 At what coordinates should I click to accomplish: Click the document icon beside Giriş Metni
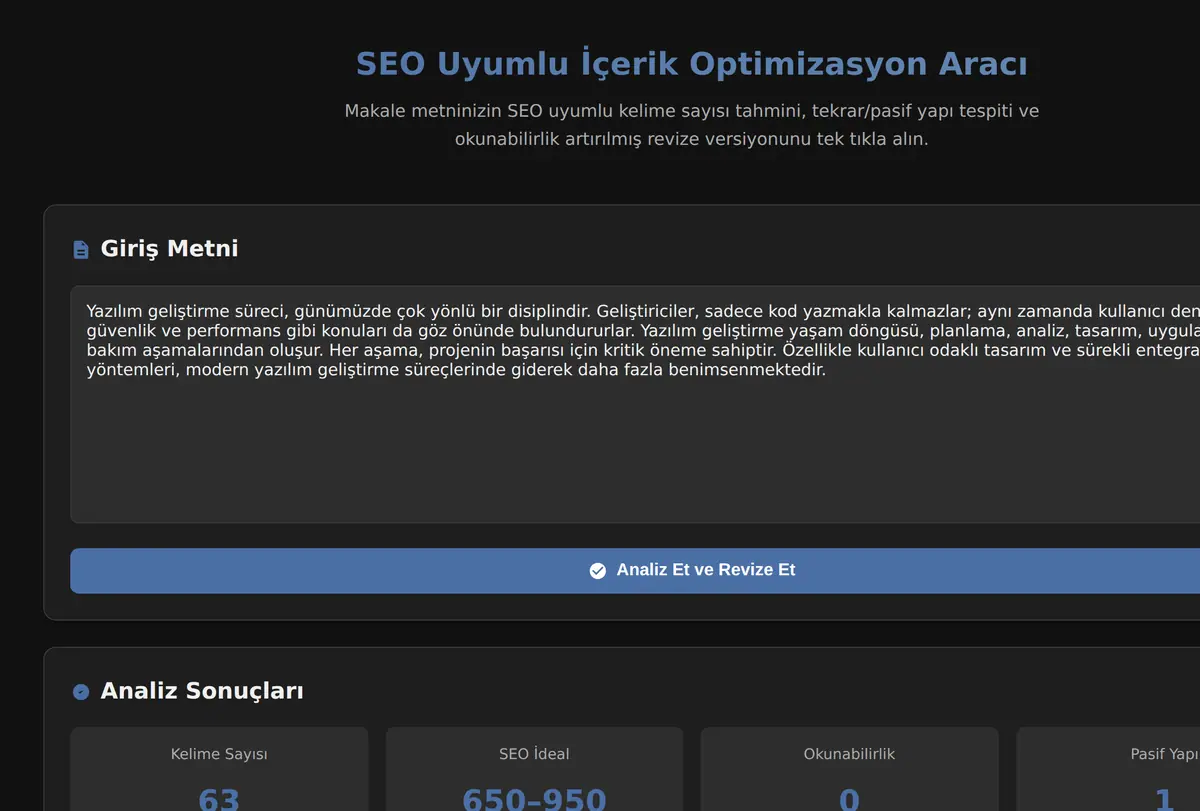tap(81, 249)
